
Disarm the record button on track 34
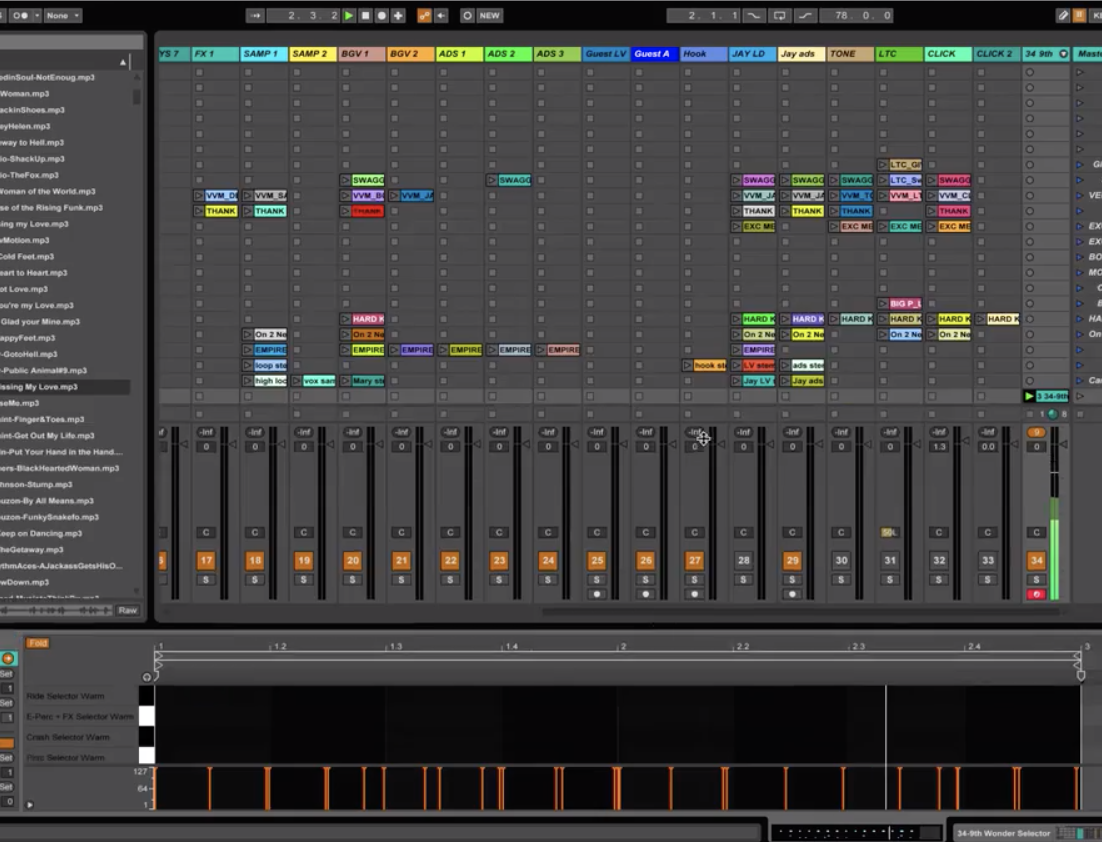1036,595
